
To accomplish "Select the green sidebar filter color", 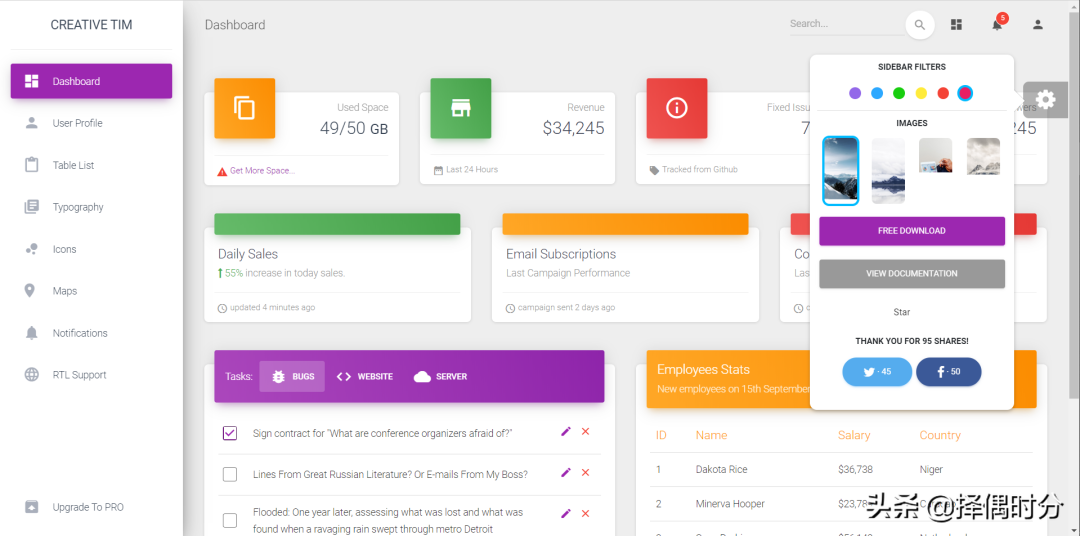I will click(x=899, y=93).
